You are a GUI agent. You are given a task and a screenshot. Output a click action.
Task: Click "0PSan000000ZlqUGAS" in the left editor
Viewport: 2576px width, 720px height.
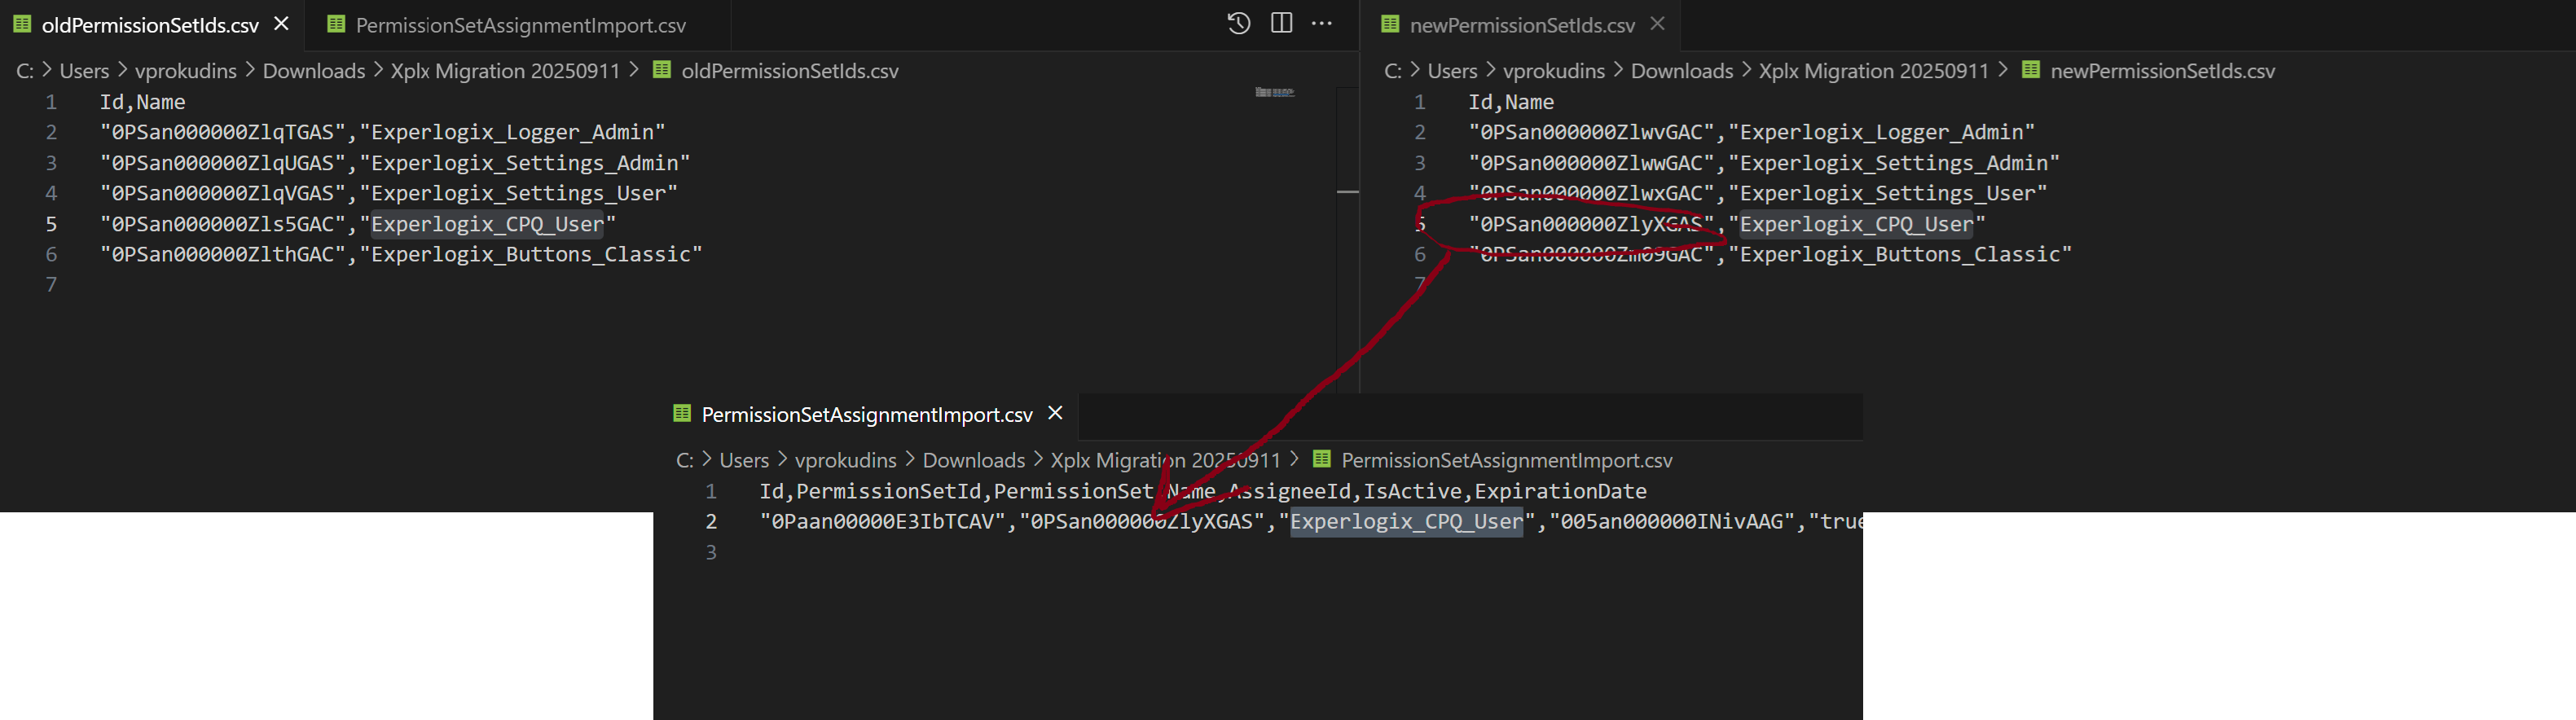228,163
